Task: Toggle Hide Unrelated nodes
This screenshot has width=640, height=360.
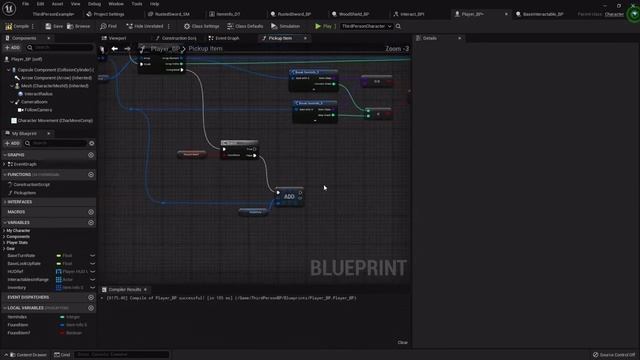Action: (x=144, y=26)
